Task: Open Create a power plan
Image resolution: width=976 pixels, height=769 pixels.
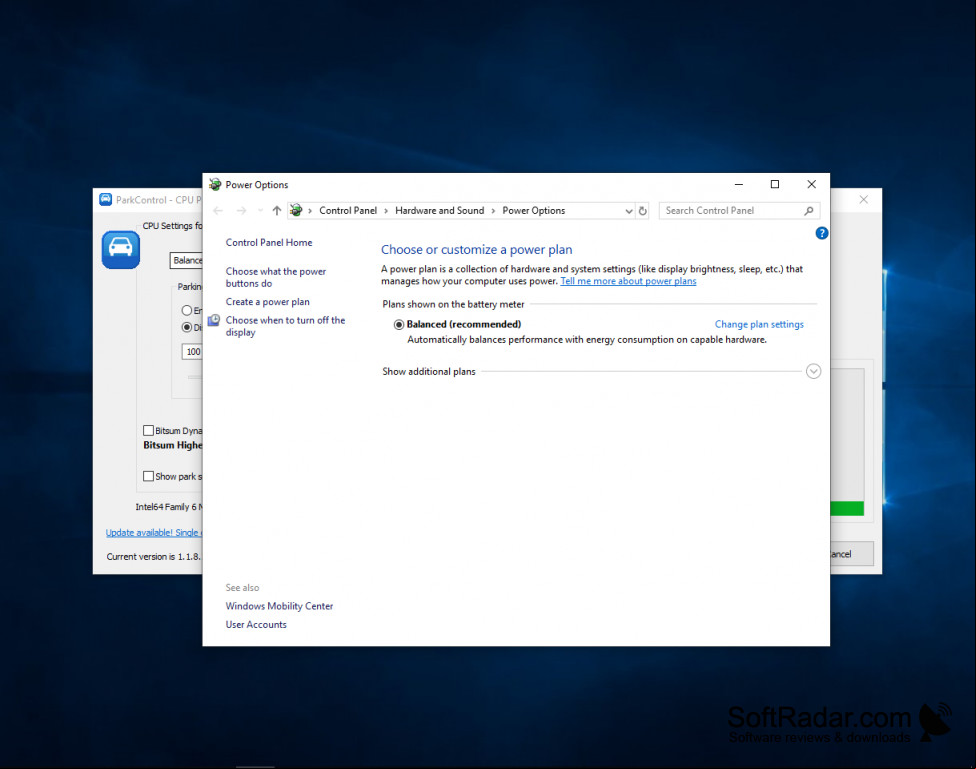Action: 268,301
